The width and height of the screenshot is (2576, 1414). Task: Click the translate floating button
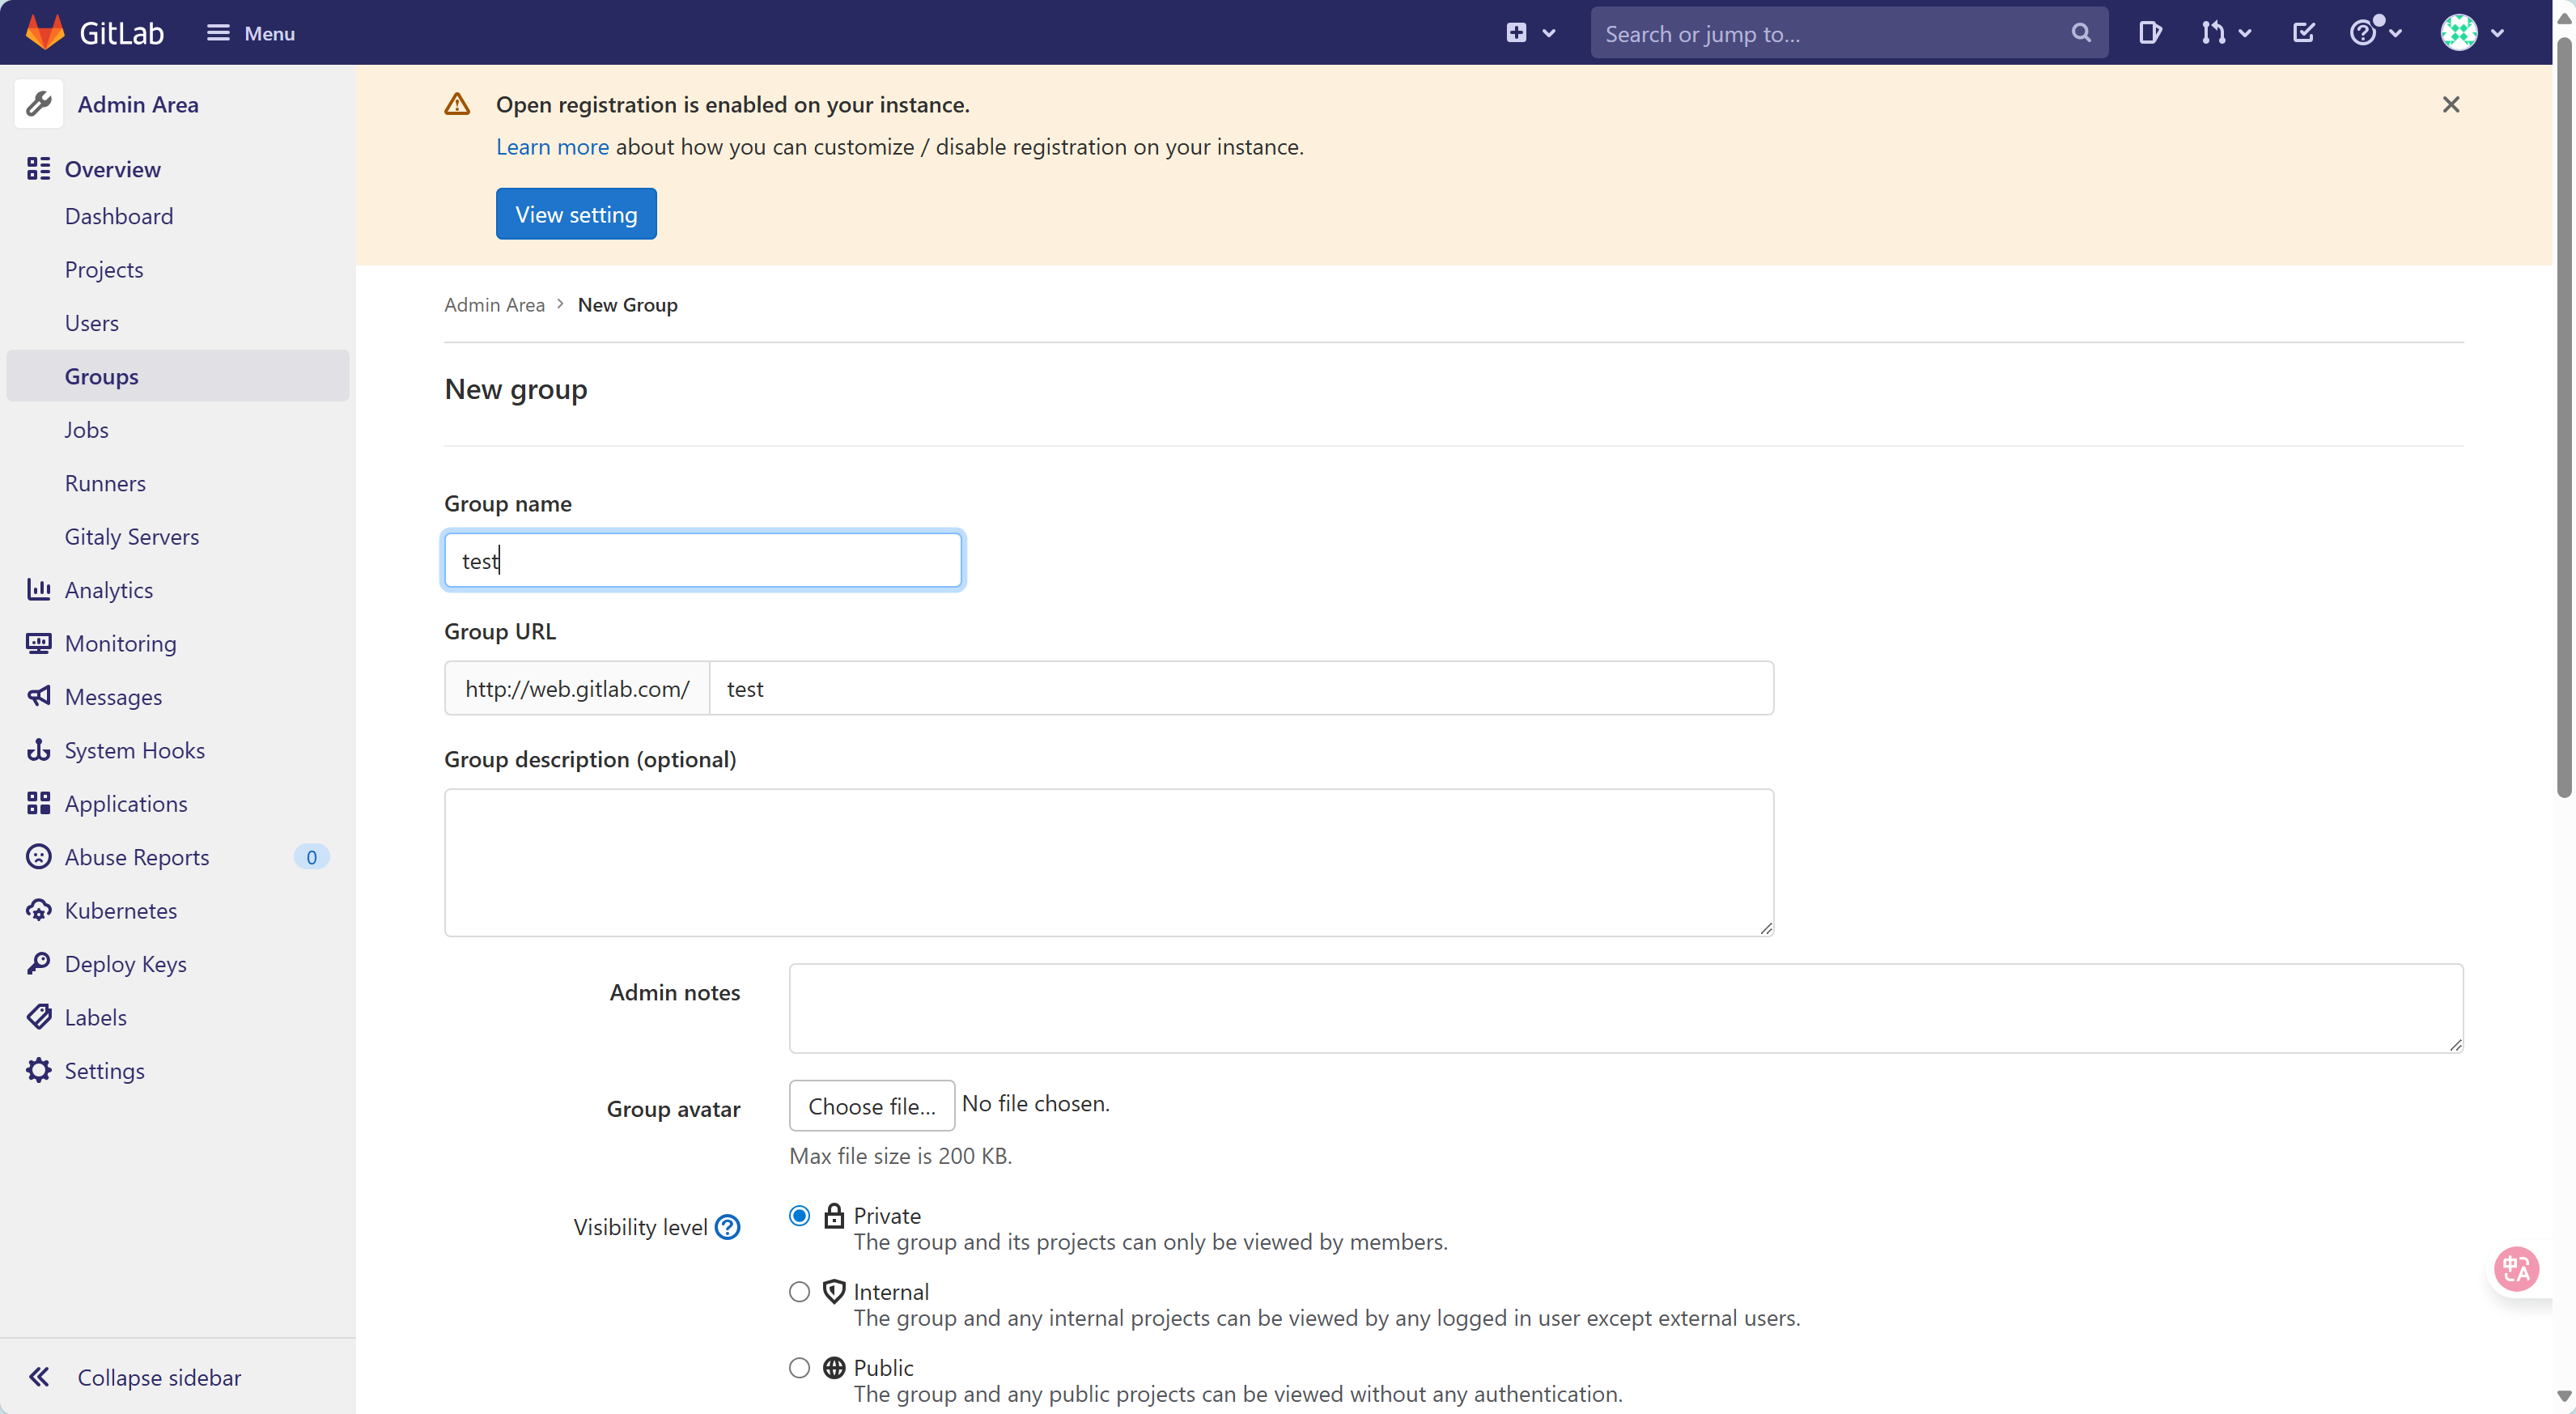[x=2516, y=1270]
